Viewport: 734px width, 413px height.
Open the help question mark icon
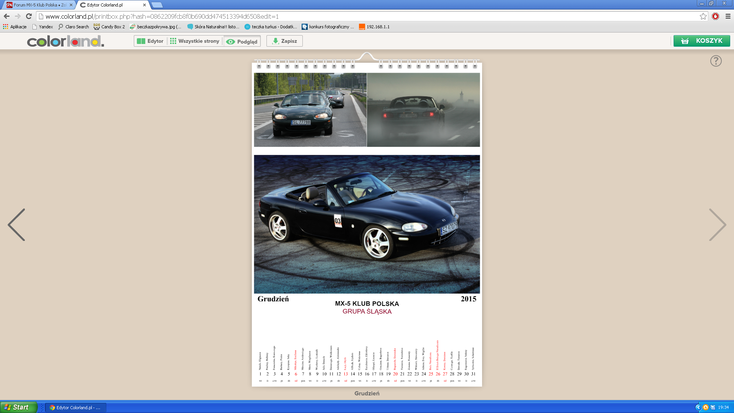pyautogui.click(x=715, y=61)
